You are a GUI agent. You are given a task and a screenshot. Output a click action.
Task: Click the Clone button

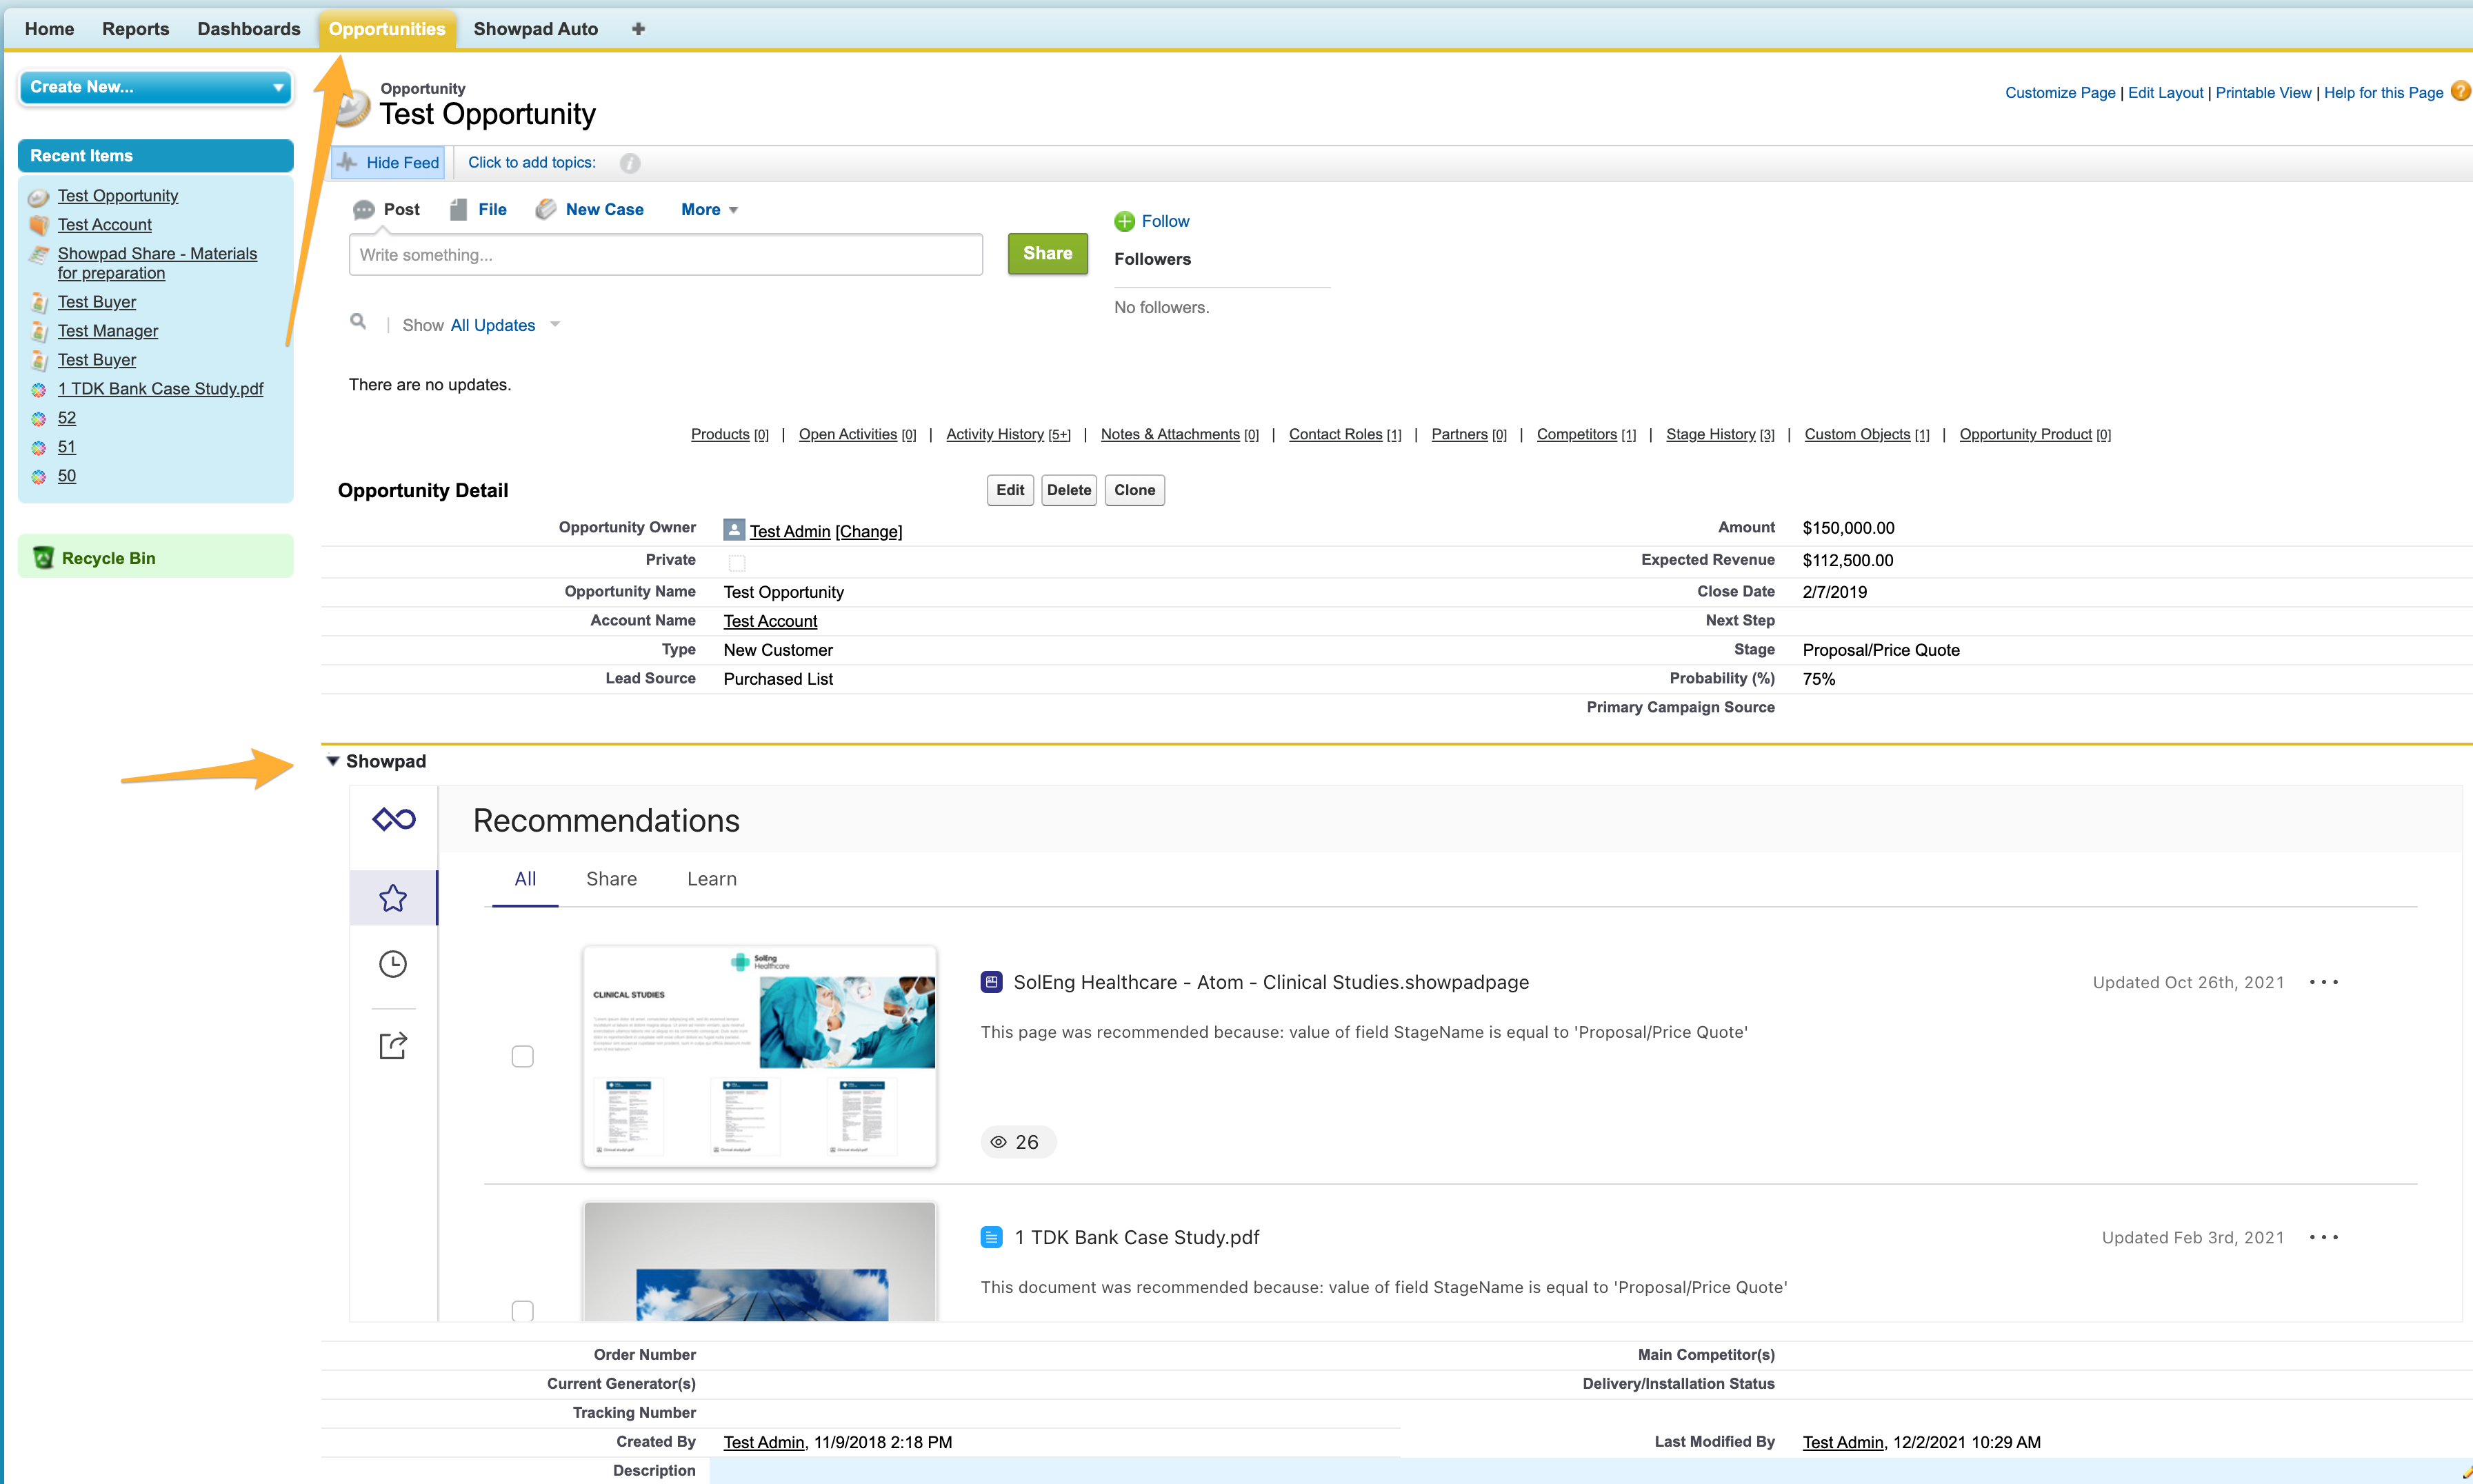(x=1134, y=490)
